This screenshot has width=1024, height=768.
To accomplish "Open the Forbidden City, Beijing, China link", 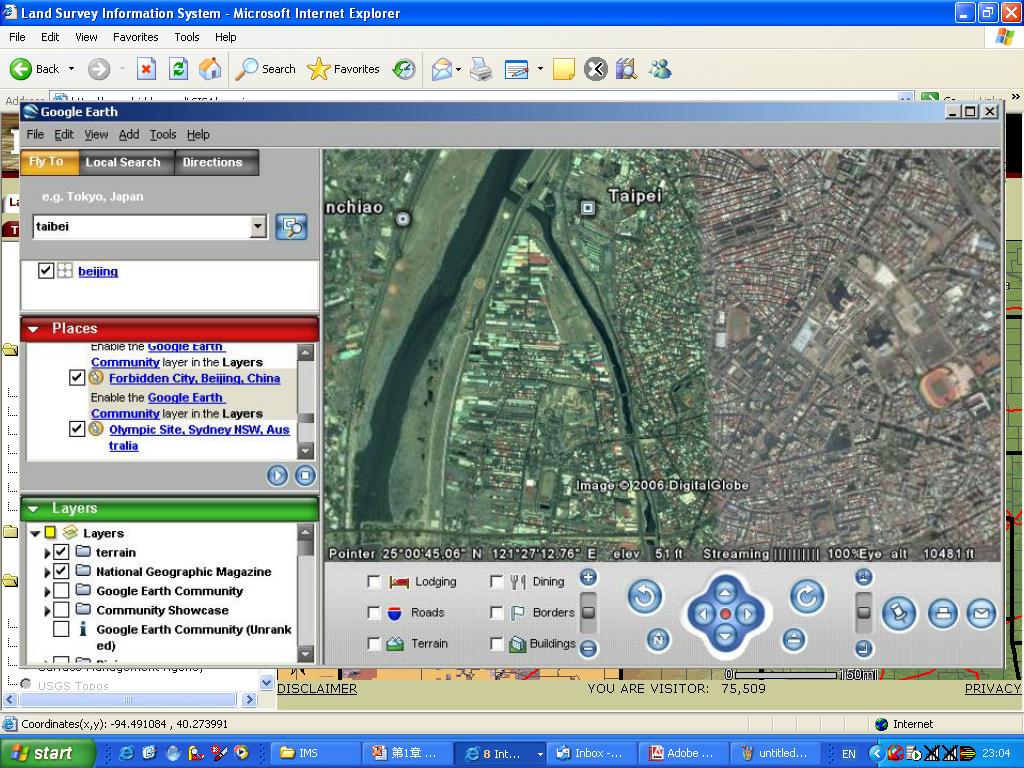I will click(194, 378).
